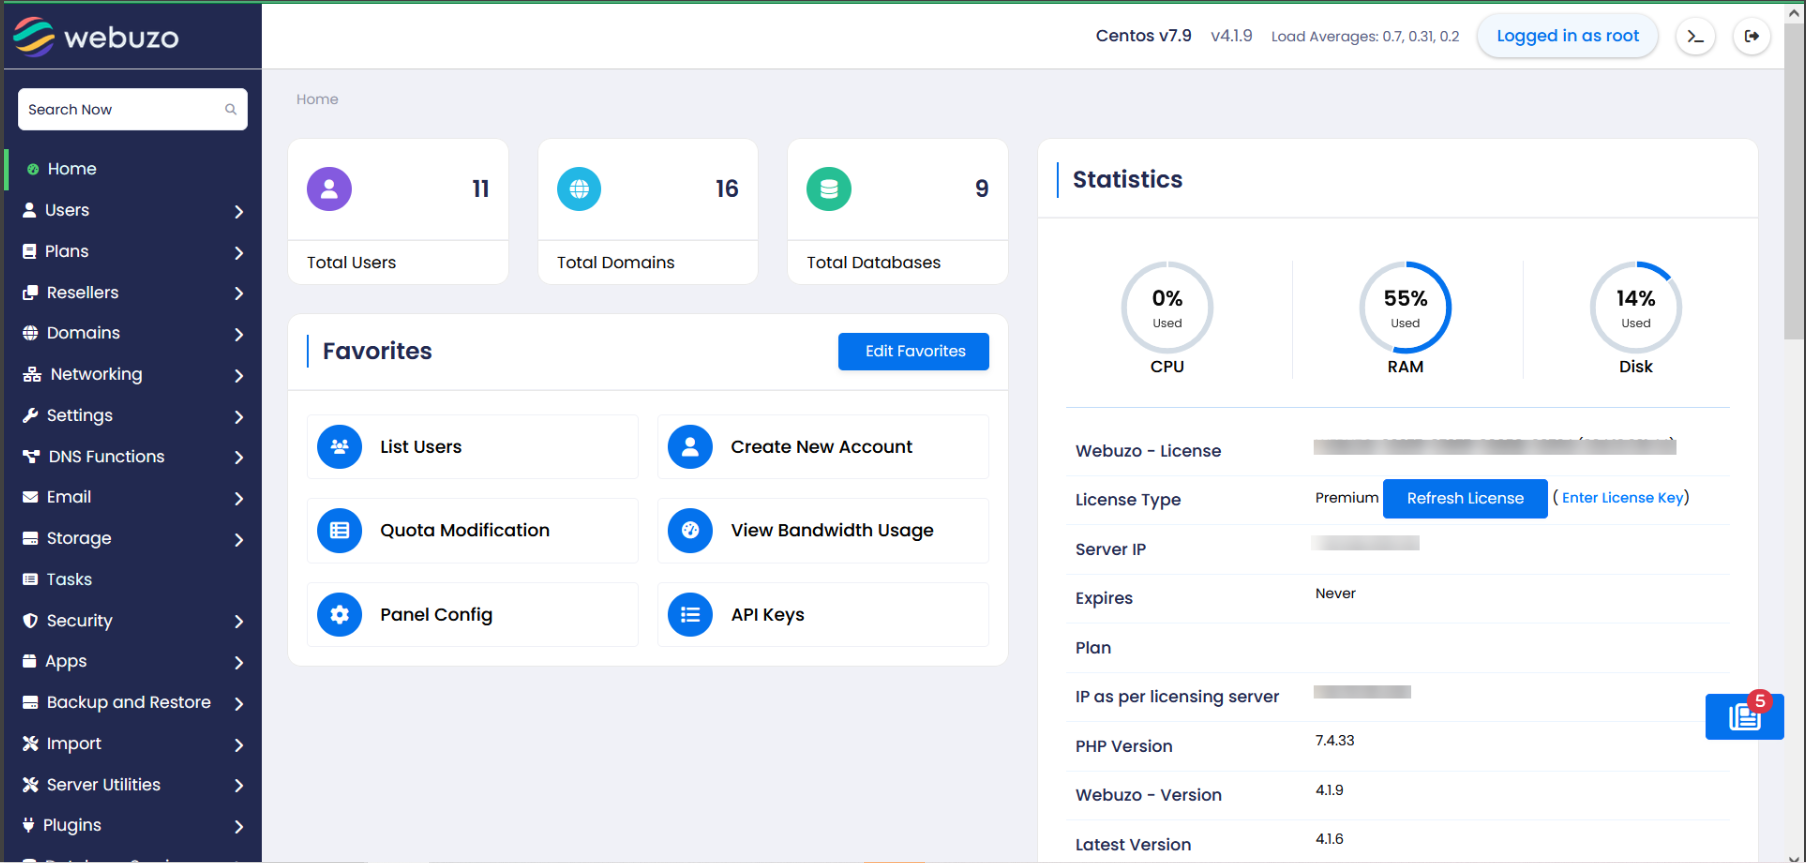Click the Domains sidebar globe icon
The height and width of the screenshot is (863, 1806).
tap(30, 333)
